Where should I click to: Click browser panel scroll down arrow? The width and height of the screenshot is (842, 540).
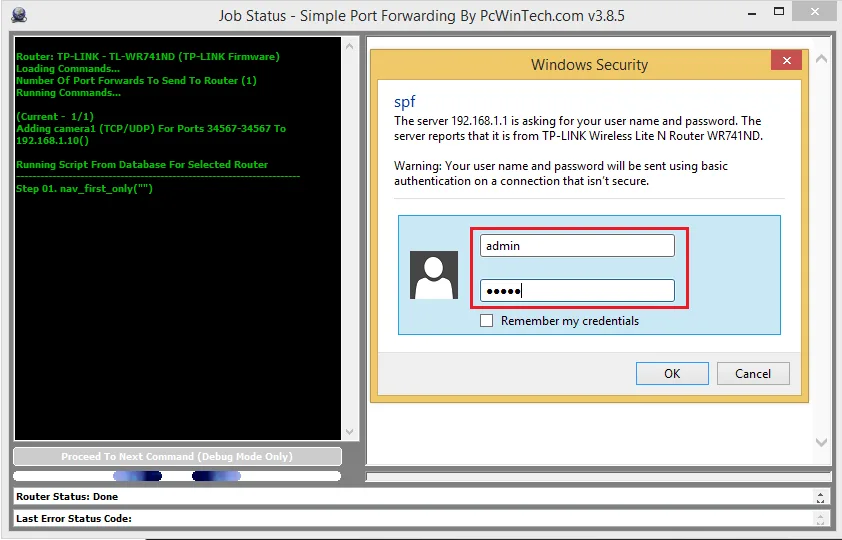[x=821, y=442]
